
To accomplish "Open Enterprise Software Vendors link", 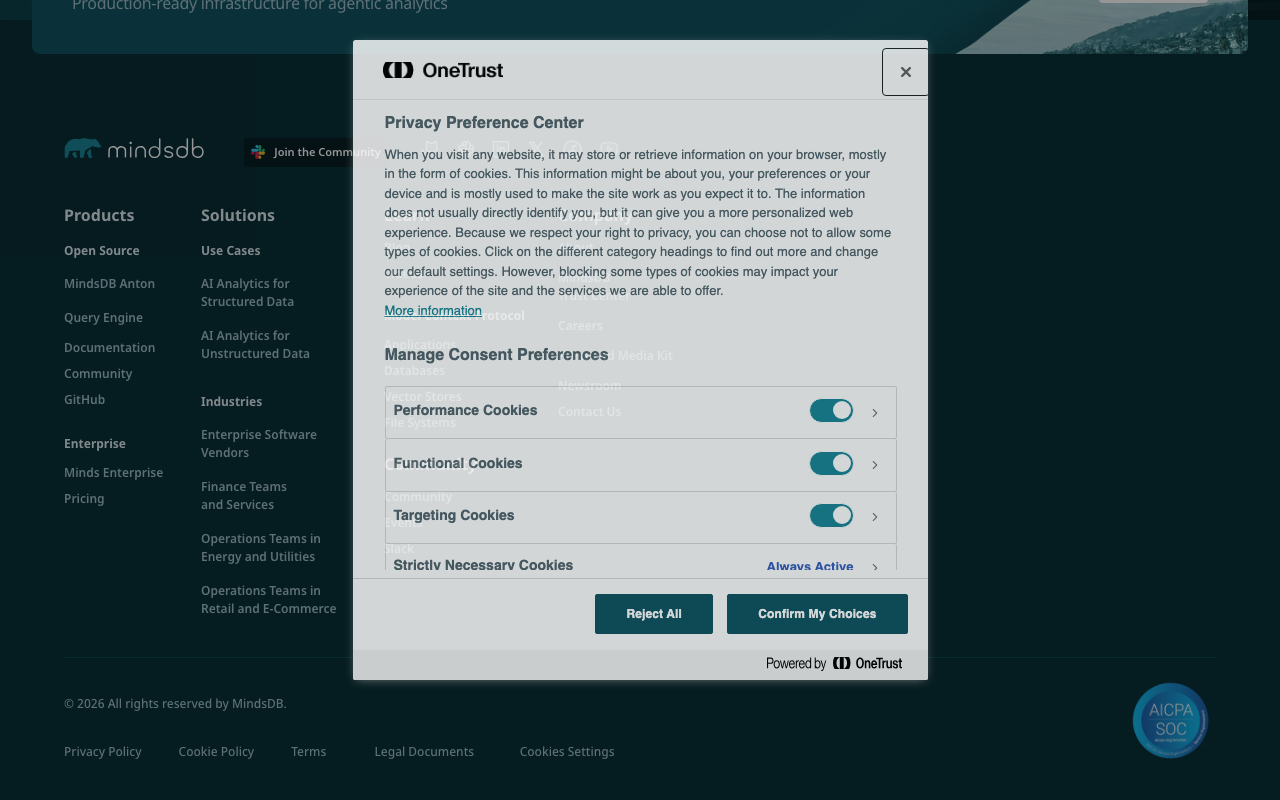I will 259,444.
